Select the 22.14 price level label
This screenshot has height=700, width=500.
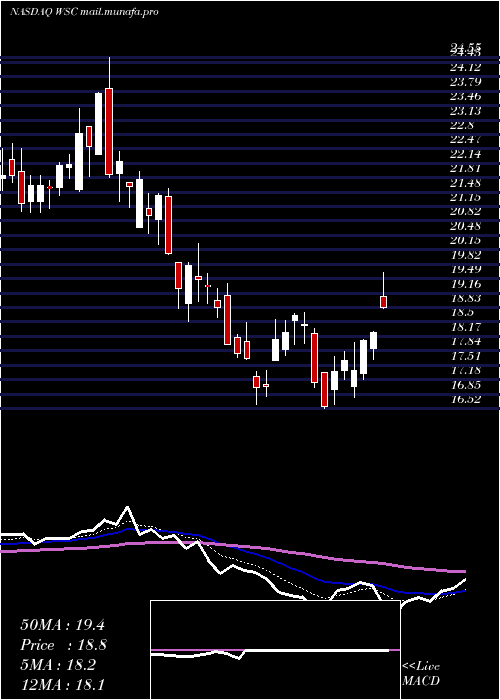click(x=466, y=154)
